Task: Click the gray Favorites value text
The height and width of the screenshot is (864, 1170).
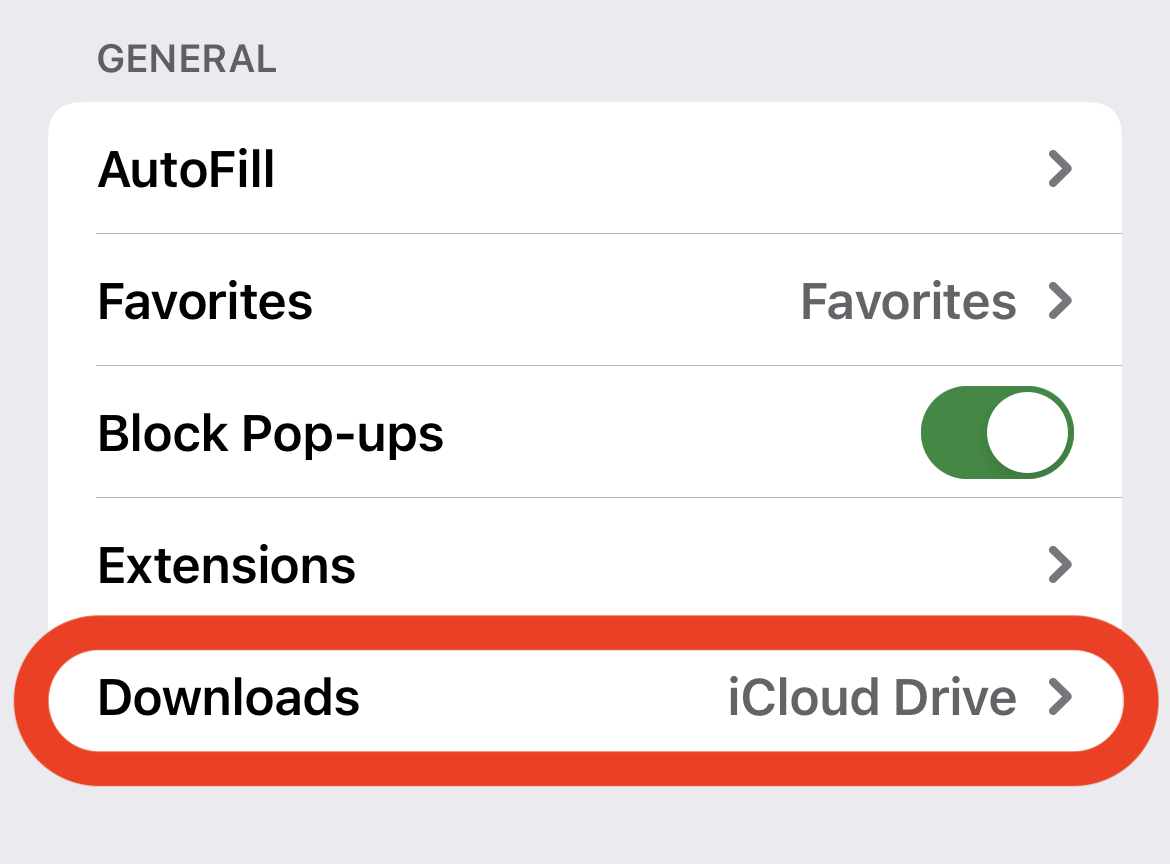Action: coord(908,301)
